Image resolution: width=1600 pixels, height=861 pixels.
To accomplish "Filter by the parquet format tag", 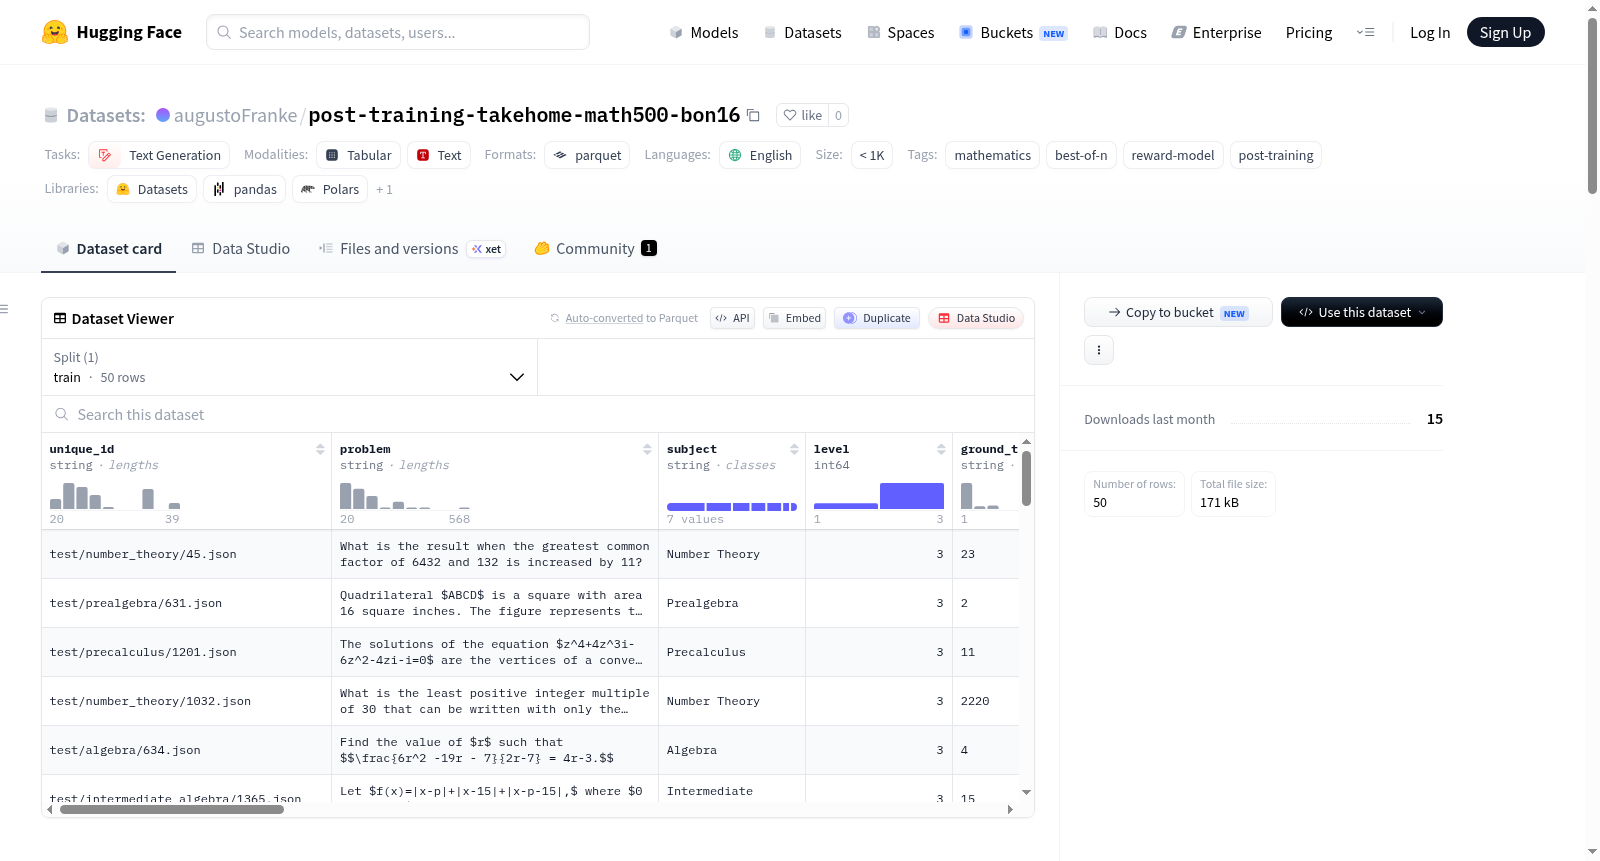I will [587, 155].
